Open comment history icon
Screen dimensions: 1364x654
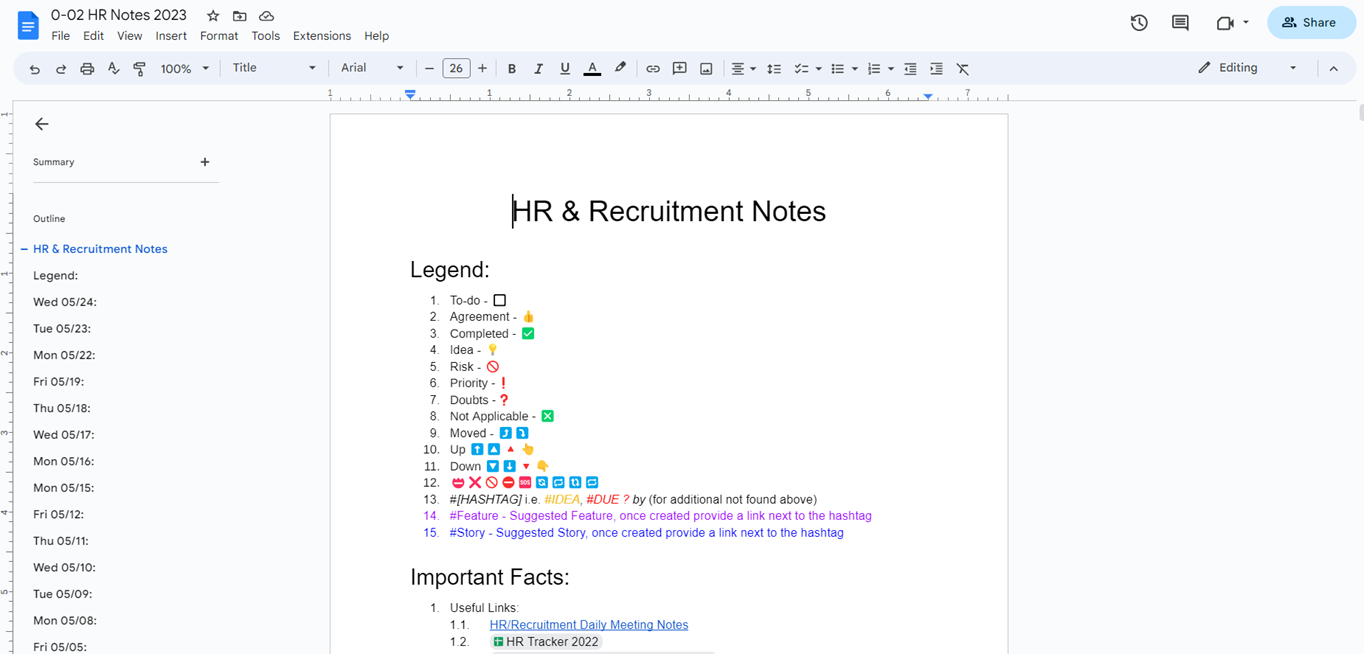pos(1180,23)
